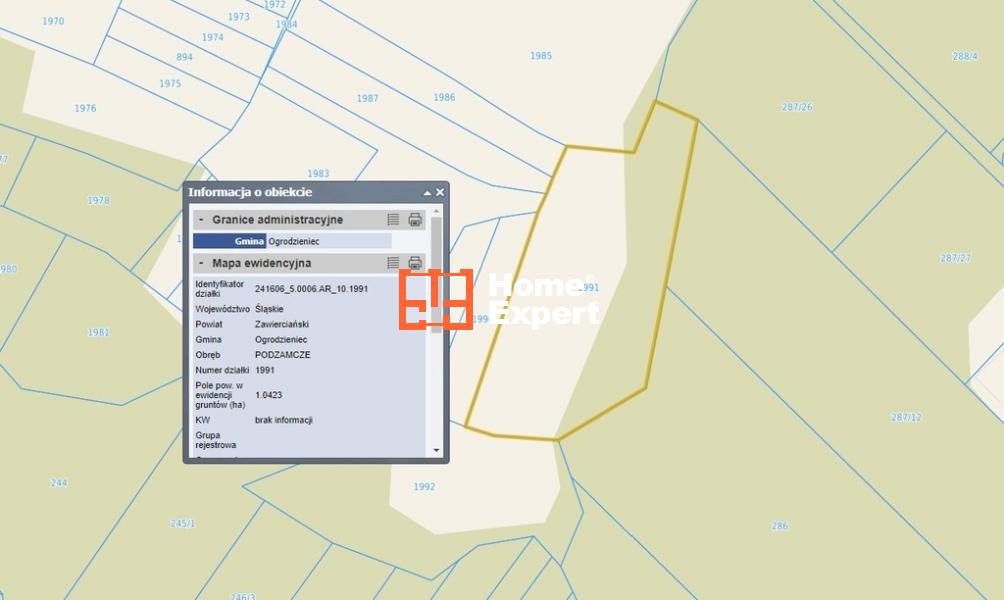Screen dimensions: 1004x600
Task: Click the Home Expert logo icon
Action: 435,299
